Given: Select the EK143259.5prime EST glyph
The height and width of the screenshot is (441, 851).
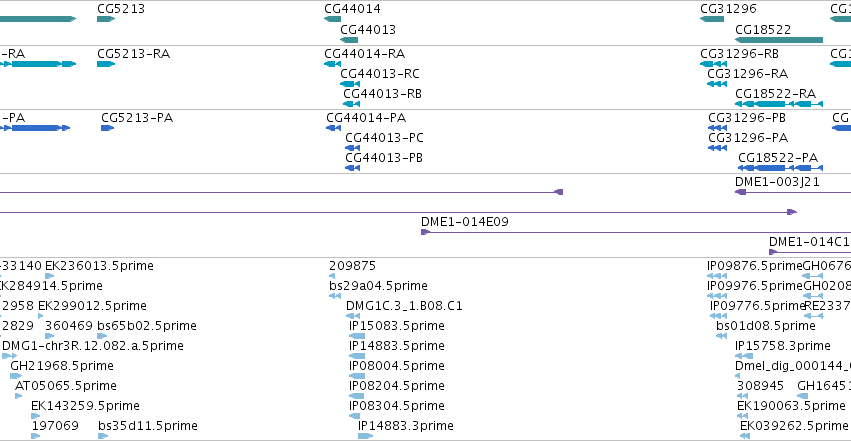Looking at the screenshot, I should (x=35, y=416).
